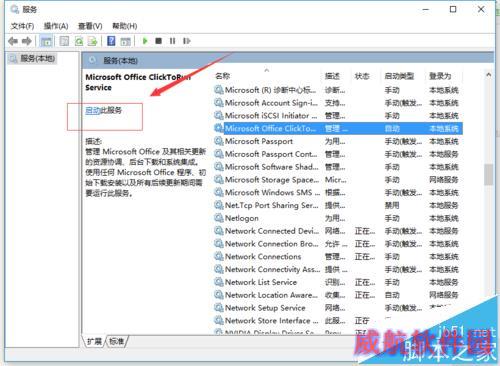Open the 操作(A) menu
The width and height of the screenshot is (500, 366).
point(56,26)
